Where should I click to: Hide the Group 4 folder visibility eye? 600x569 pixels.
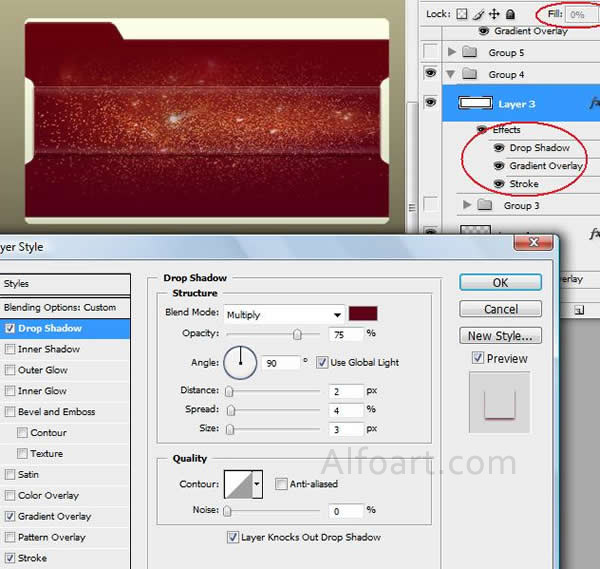[x=430, y=73]
